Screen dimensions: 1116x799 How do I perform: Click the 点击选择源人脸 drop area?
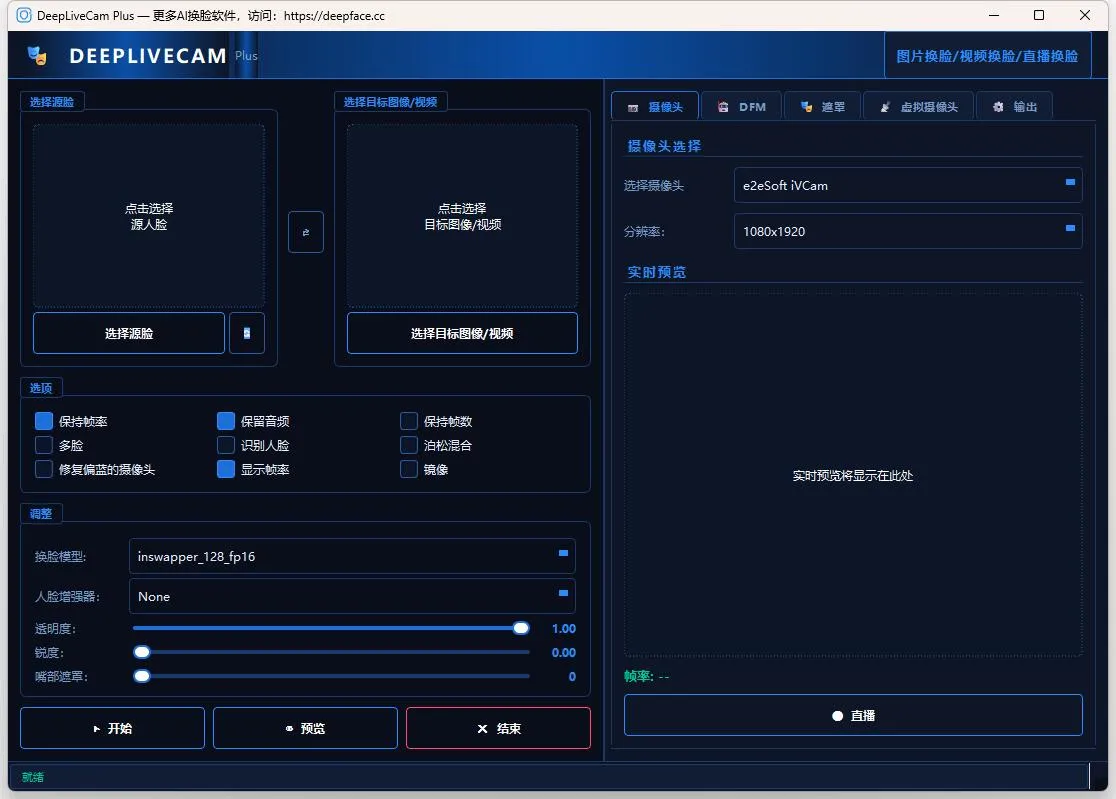(149, 216)
